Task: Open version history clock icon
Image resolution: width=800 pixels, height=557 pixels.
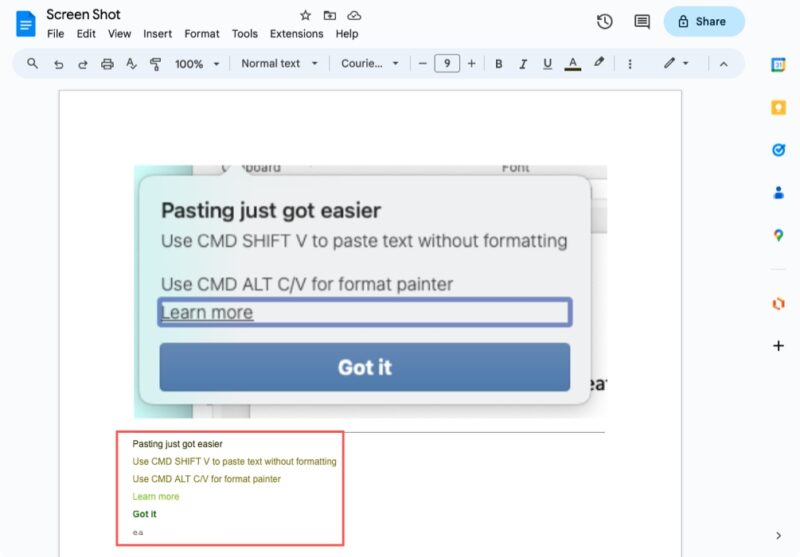Action: (x=605, y=21)
